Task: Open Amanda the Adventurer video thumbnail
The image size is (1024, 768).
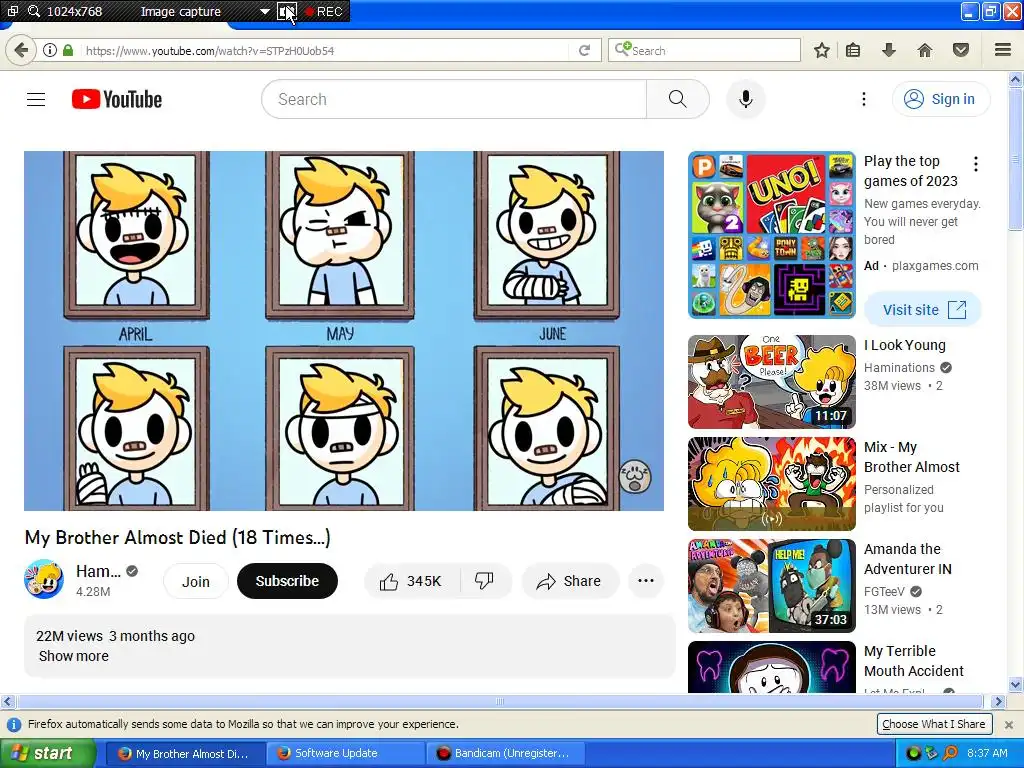Action: (772, 586)
